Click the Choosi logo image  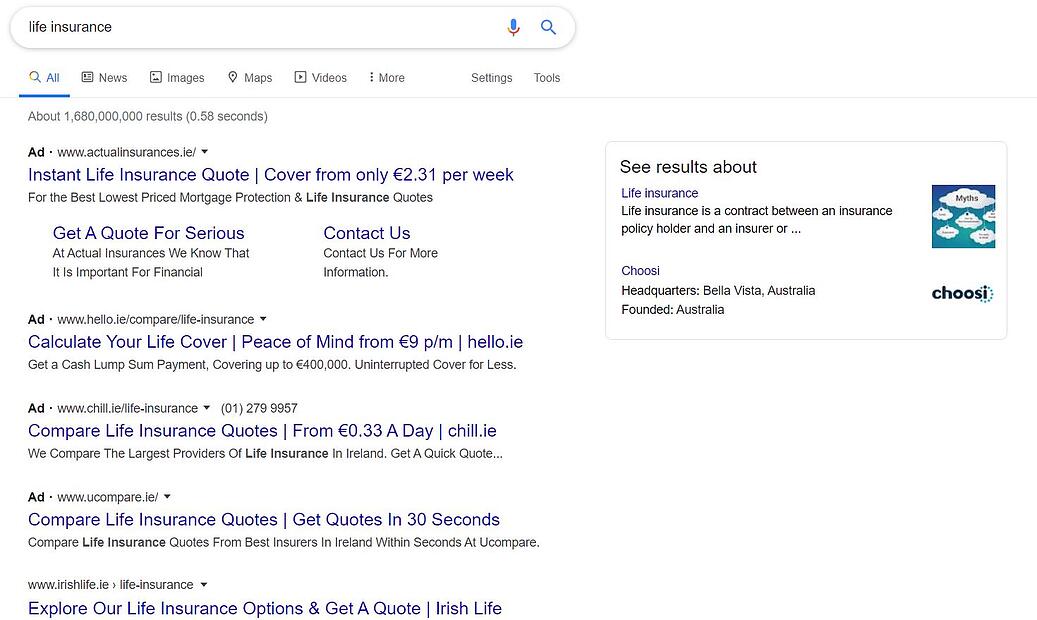click(x=962, y=293)
